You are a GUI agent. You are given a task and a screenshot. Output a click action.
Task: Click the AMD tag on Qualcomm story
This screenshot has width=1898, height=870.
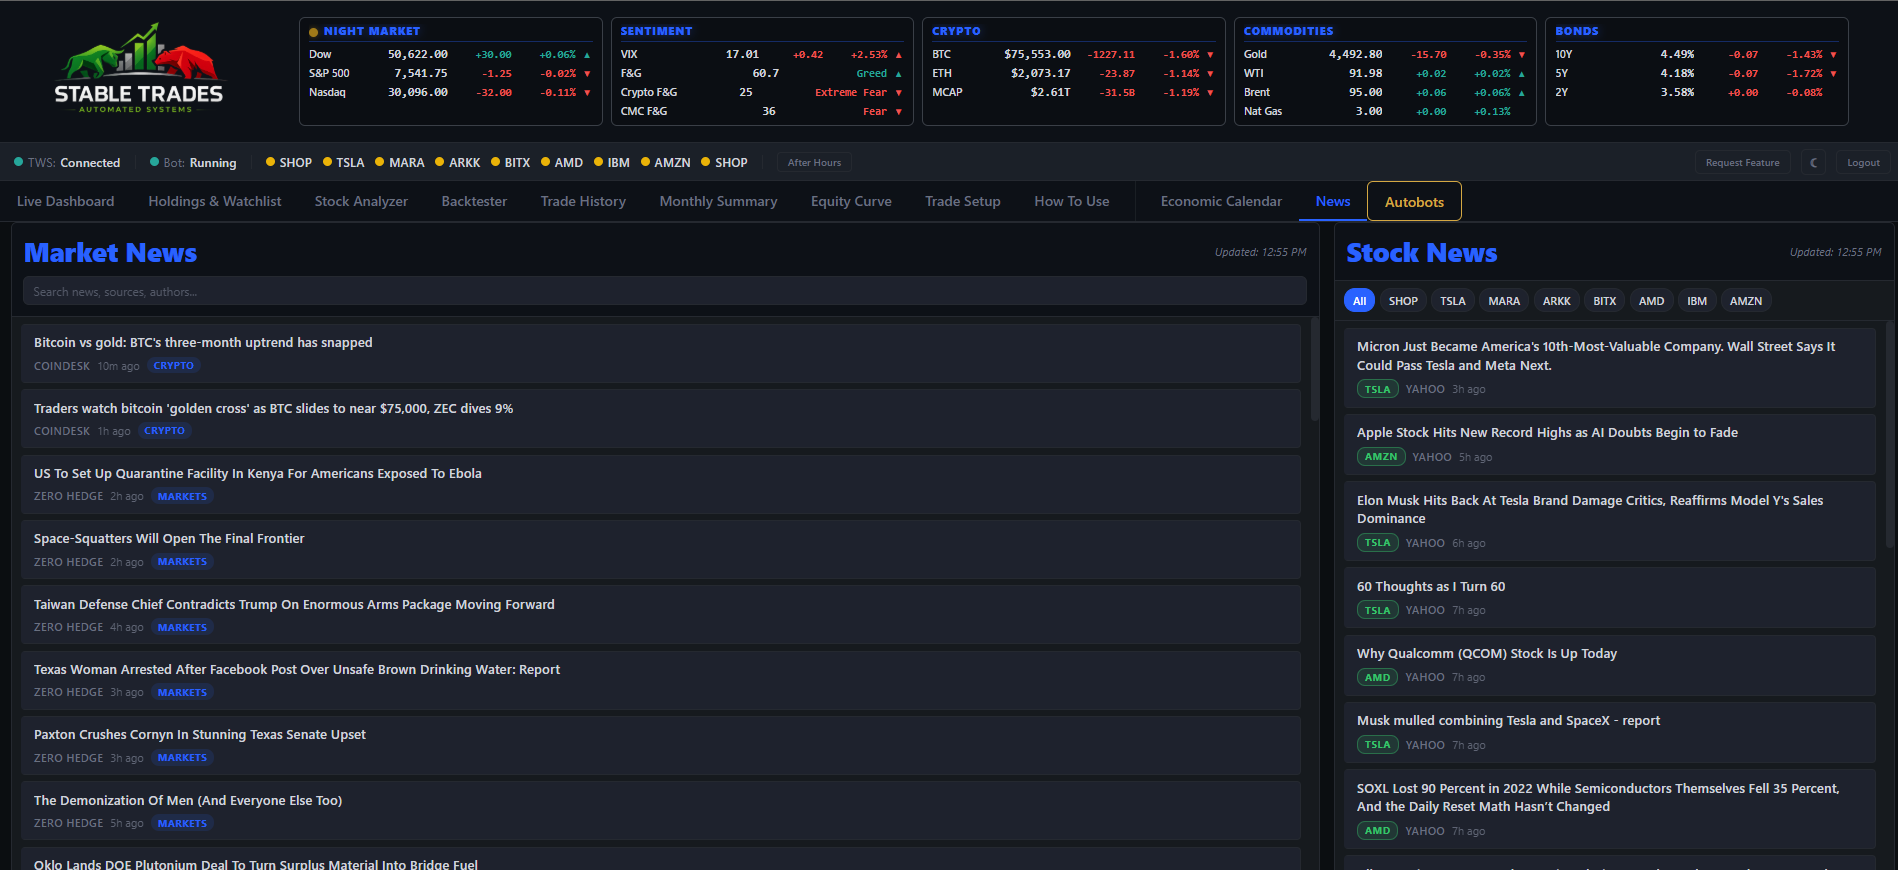1377,677
